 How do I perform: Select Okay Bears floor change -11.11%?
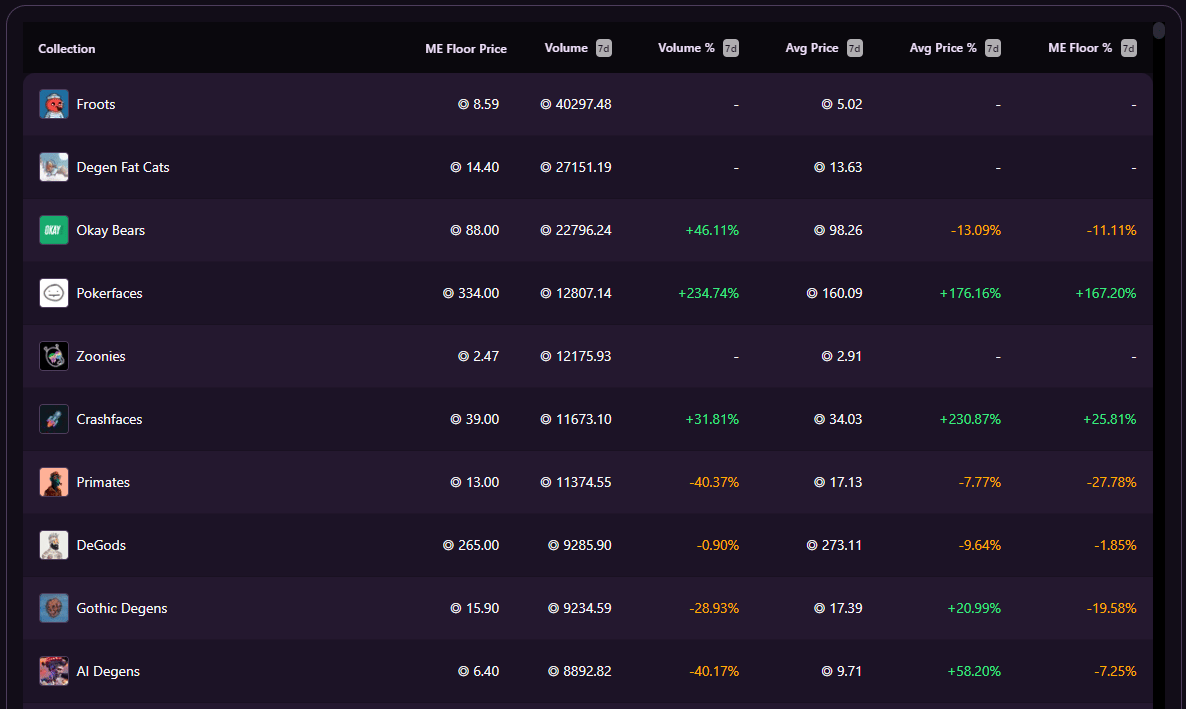click(x=1111, y=230)
